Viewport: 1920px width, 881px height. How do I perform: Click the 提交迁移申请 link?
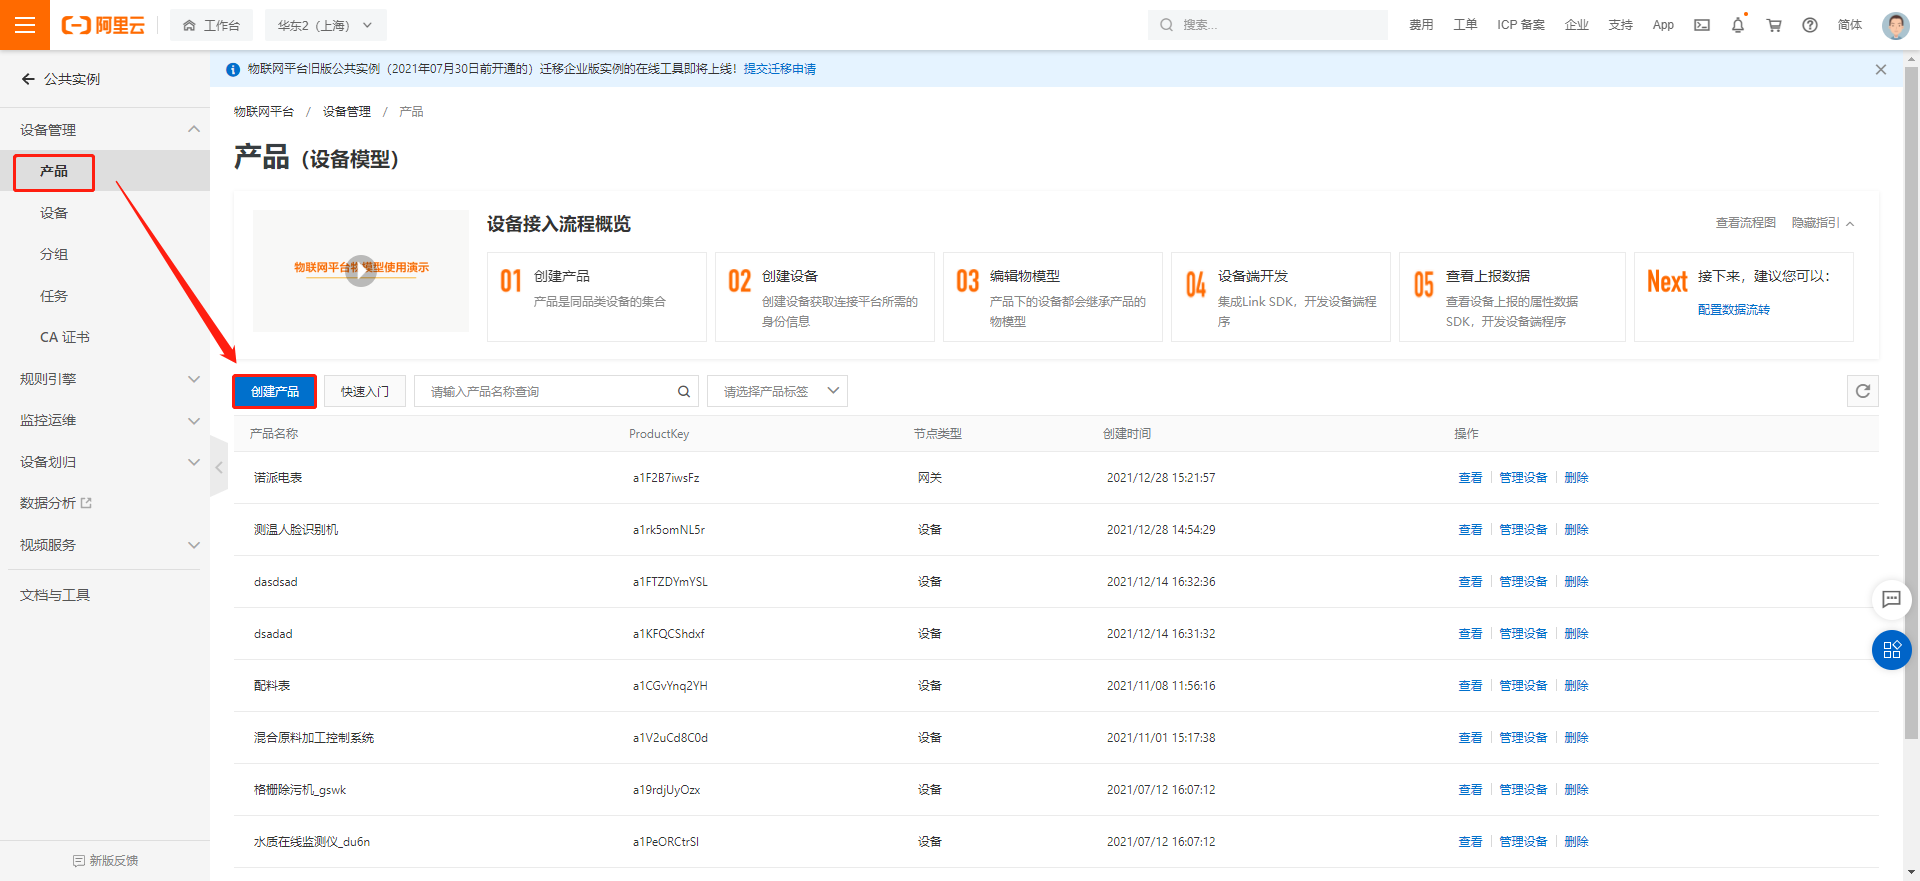point(780,69)
